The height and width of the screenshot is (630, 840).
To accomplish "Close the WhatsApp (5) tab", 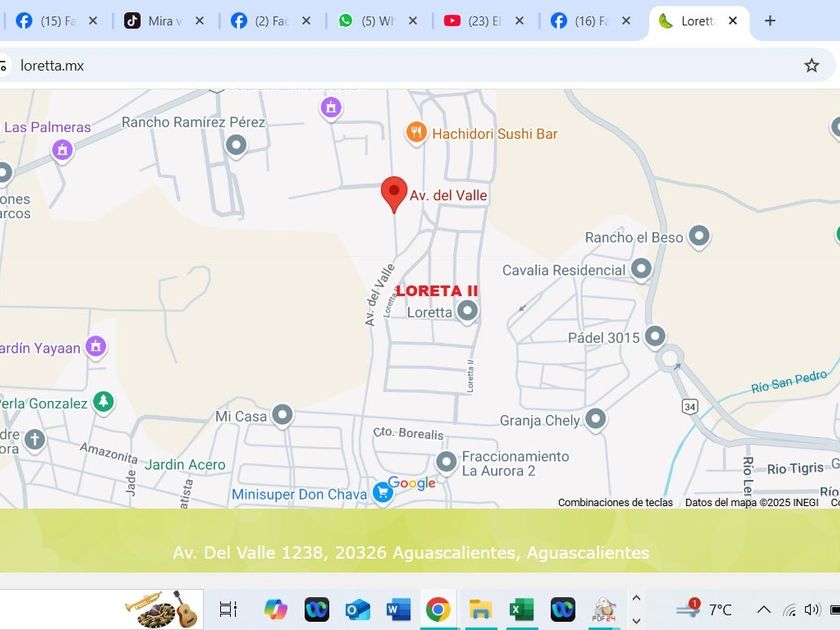I will pyautogui.click(x=413, y=21).
